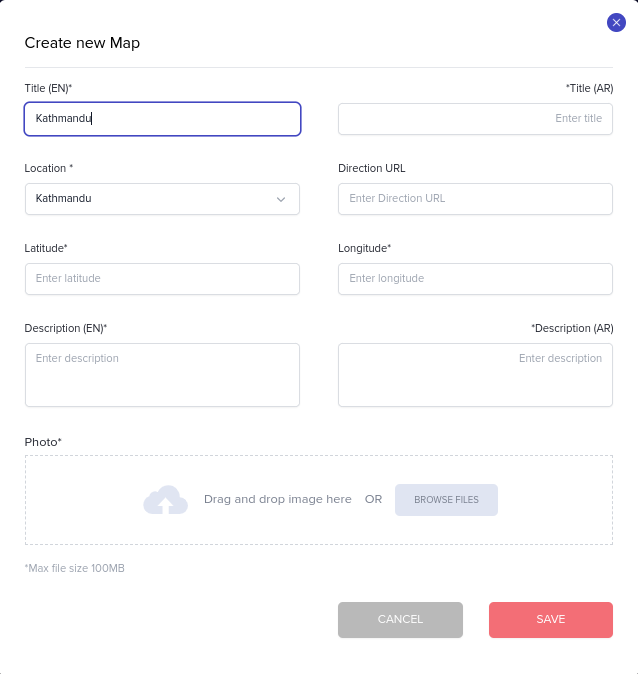Click the "OR" text in the photo drop zone
Screen dimensions: 638x674
(373, 499)
